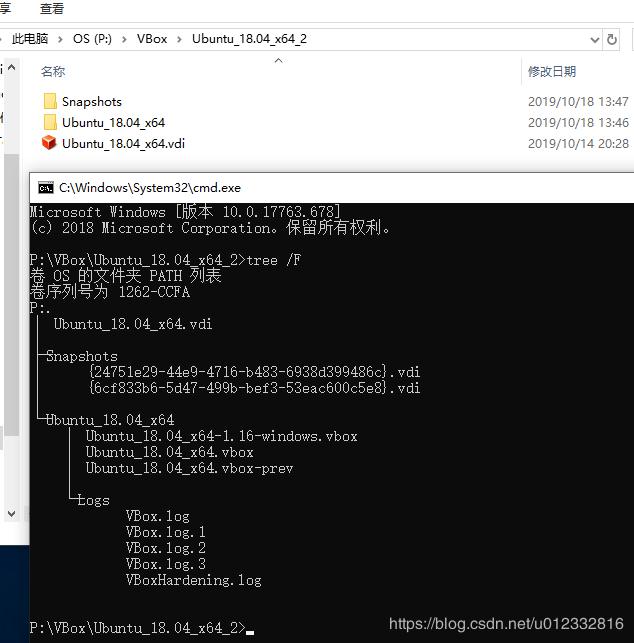Click Ubuntu_18.04_x64.vbox line in cmd

[x=169, y=452]
